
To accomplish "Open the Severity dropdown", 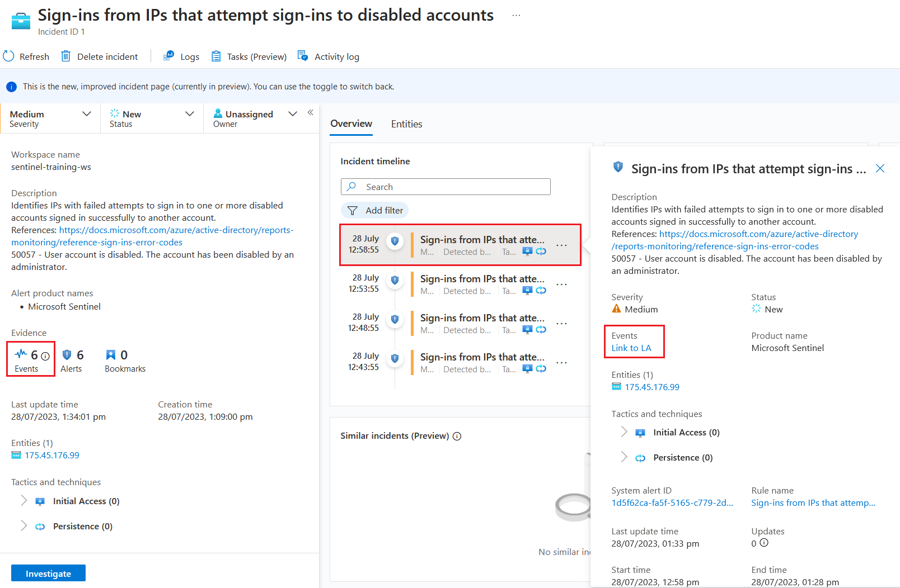I will coord(86,115).
